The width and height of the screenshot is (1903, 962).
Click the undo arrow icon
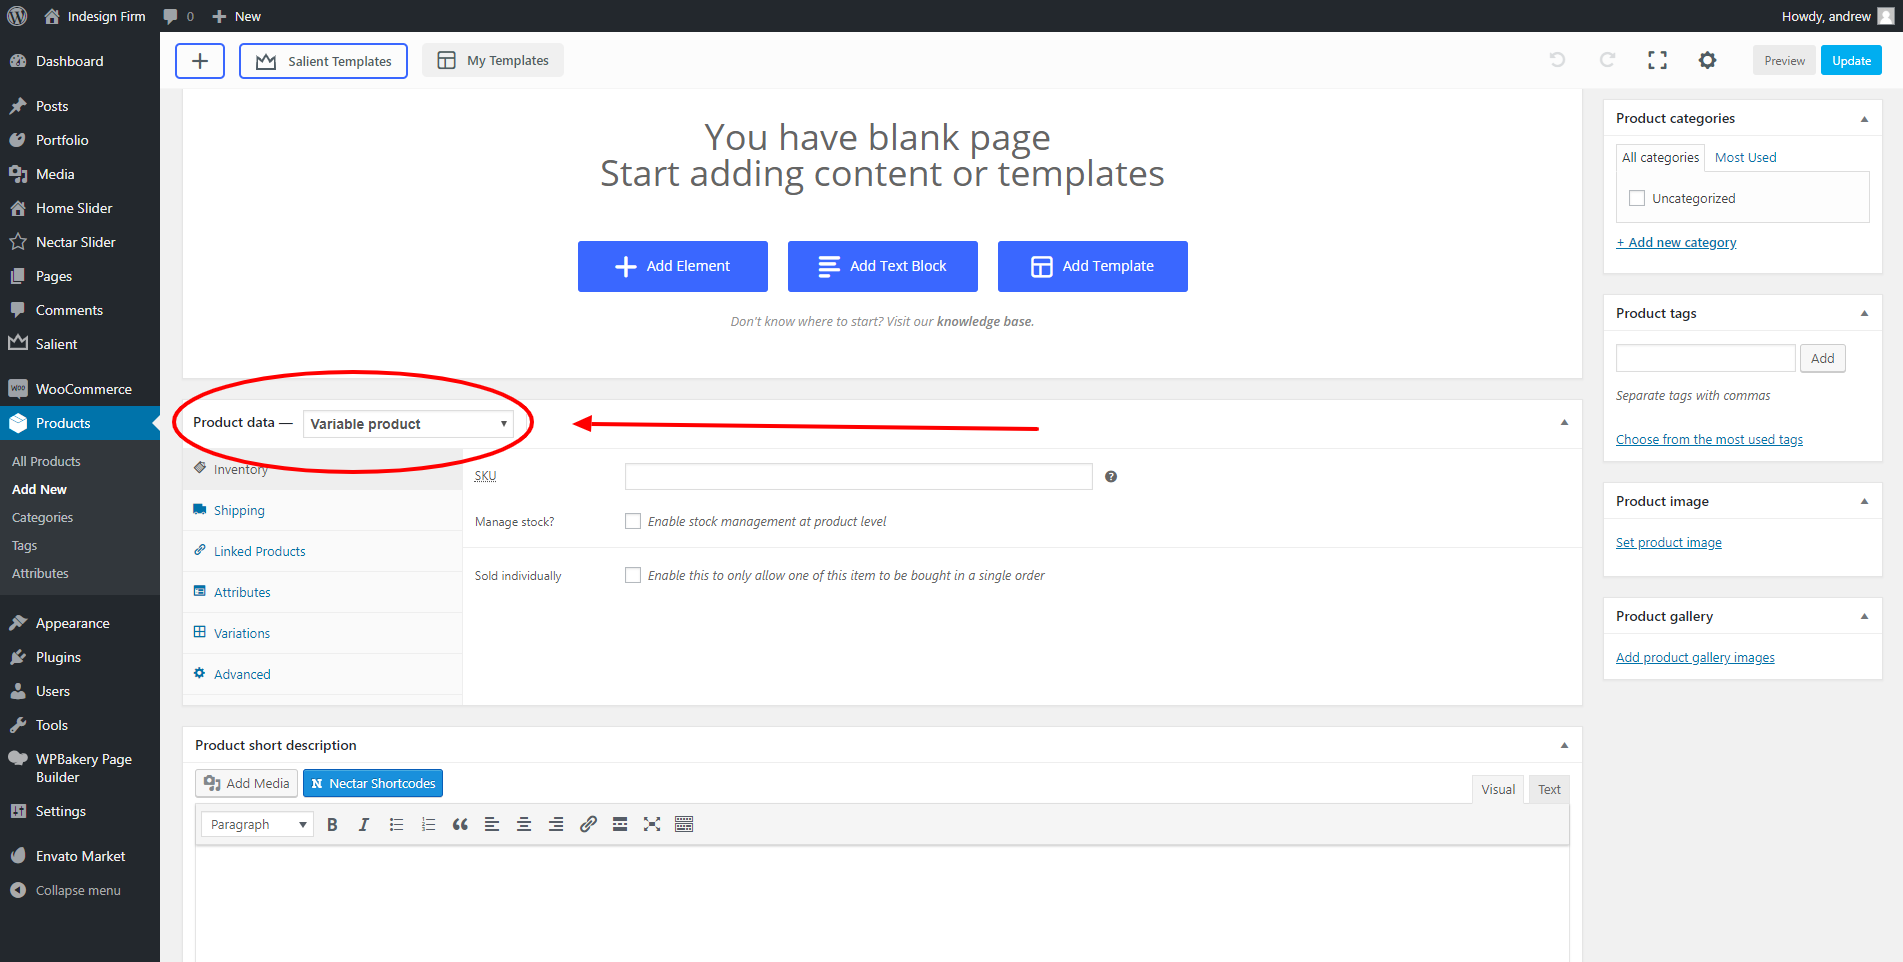[1557, 61]
